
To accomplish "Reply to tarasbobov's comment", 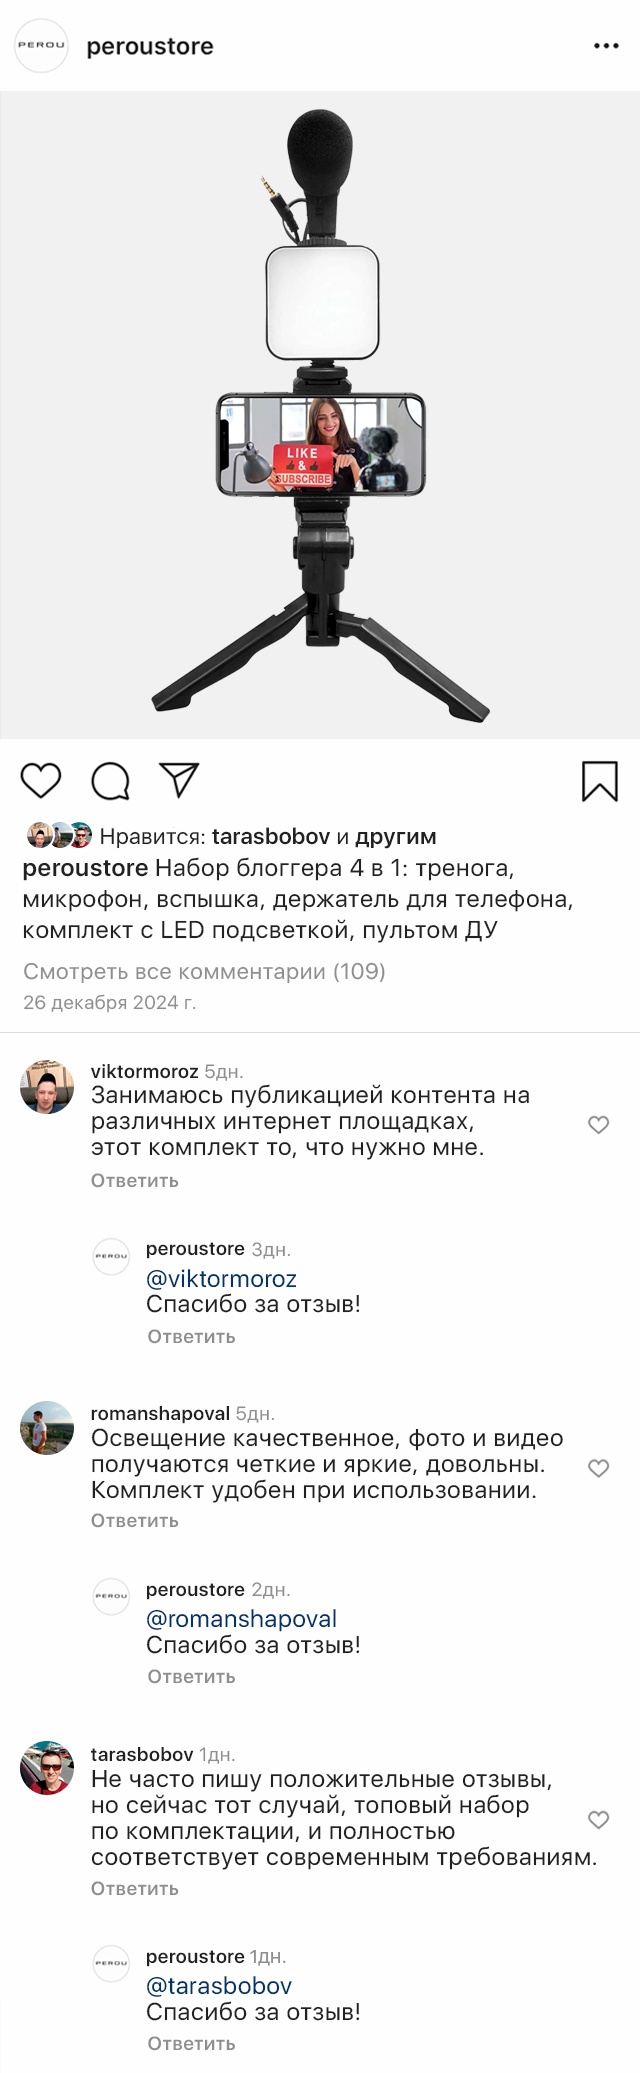I will click(x=135, y=1888).
